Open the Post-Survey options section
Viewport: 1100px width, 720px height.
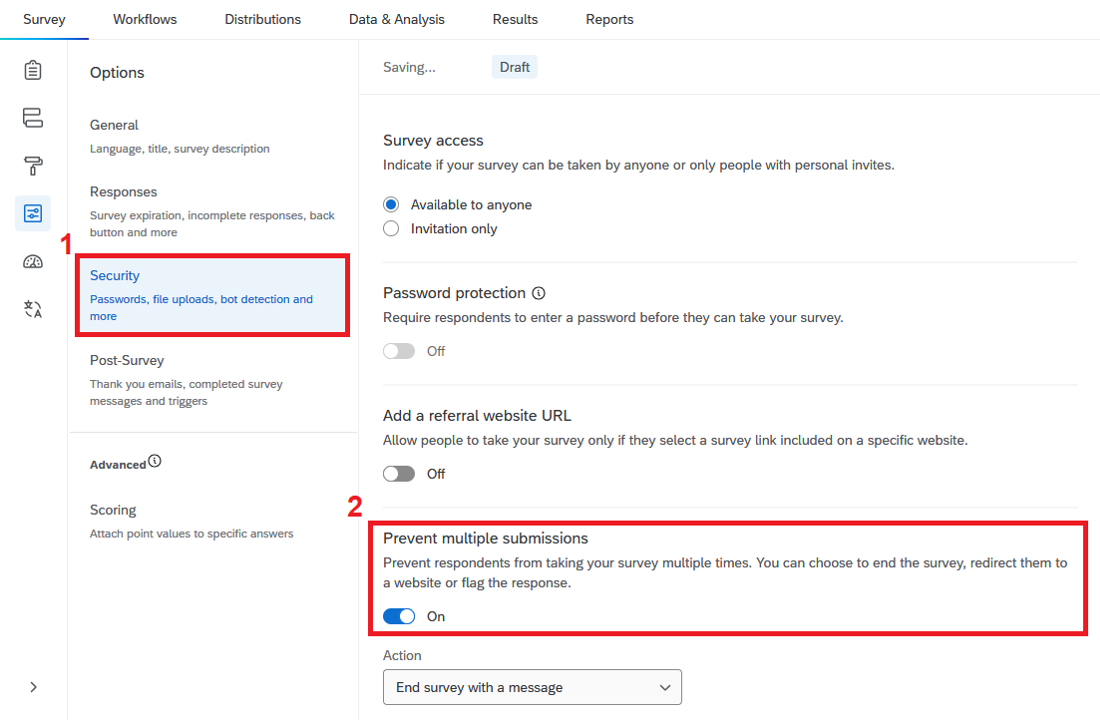click(127, 360)
